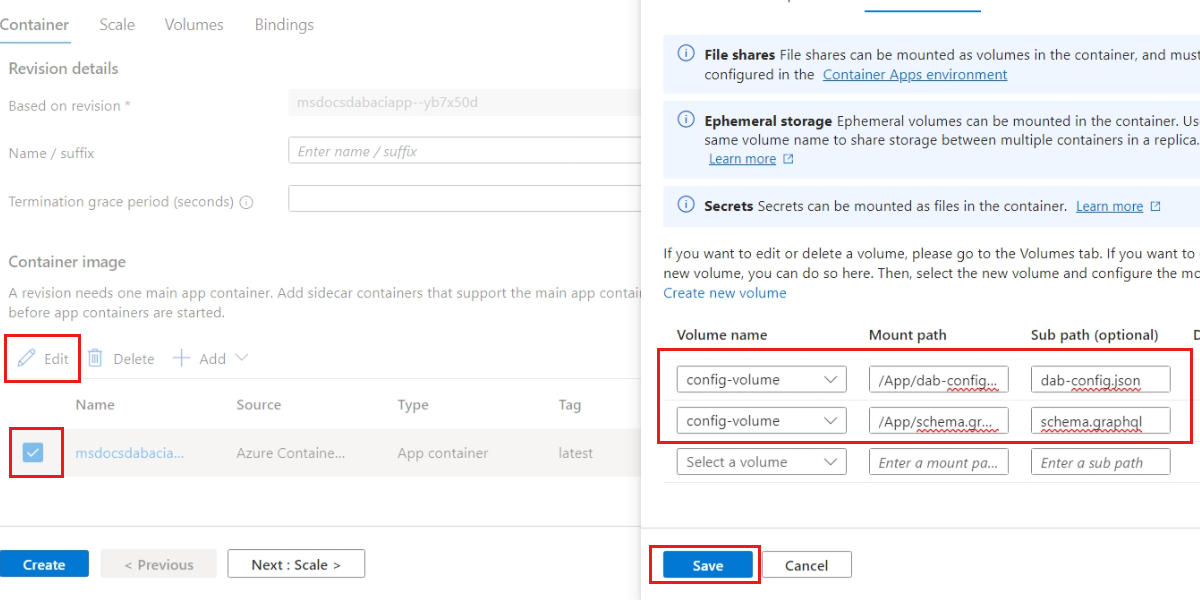Screen dimensions: 1200x600
Task: Open the Create new volume link
Action: click(725, 292)
